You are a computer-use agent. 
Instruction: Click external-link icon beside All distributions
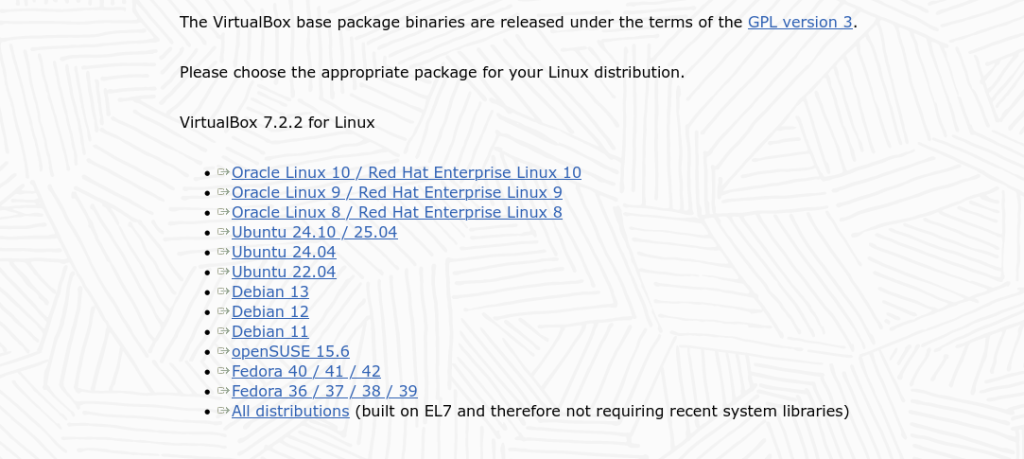coord(223,411)
